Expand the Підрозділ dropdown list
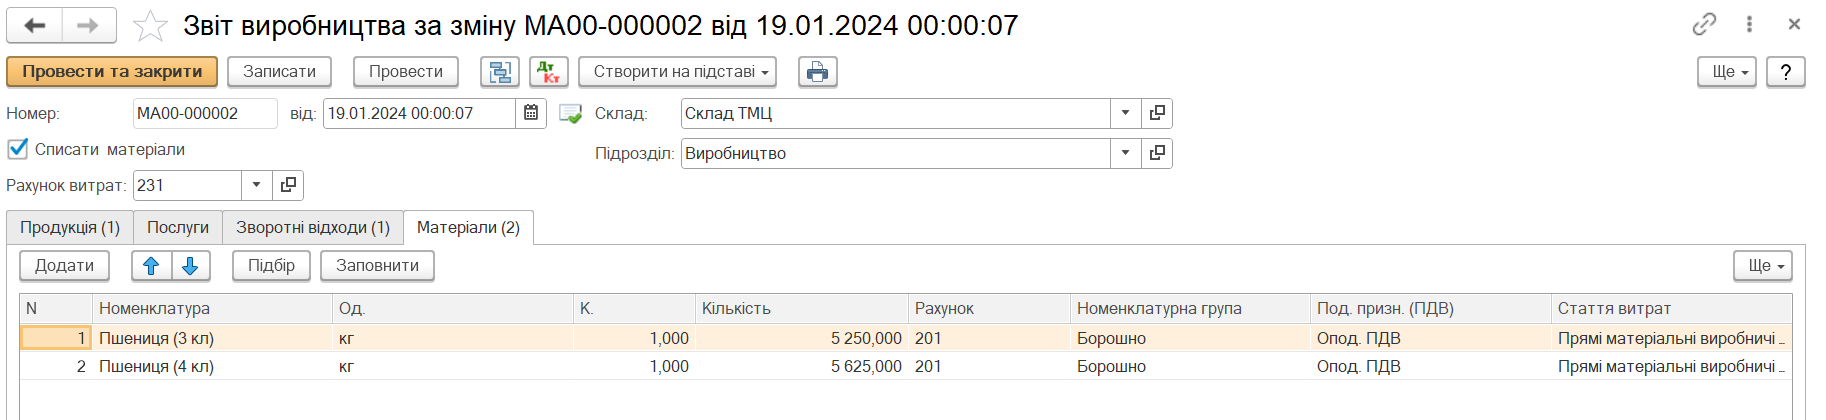Screen dimensions: 1826x420 point(1125,153)
